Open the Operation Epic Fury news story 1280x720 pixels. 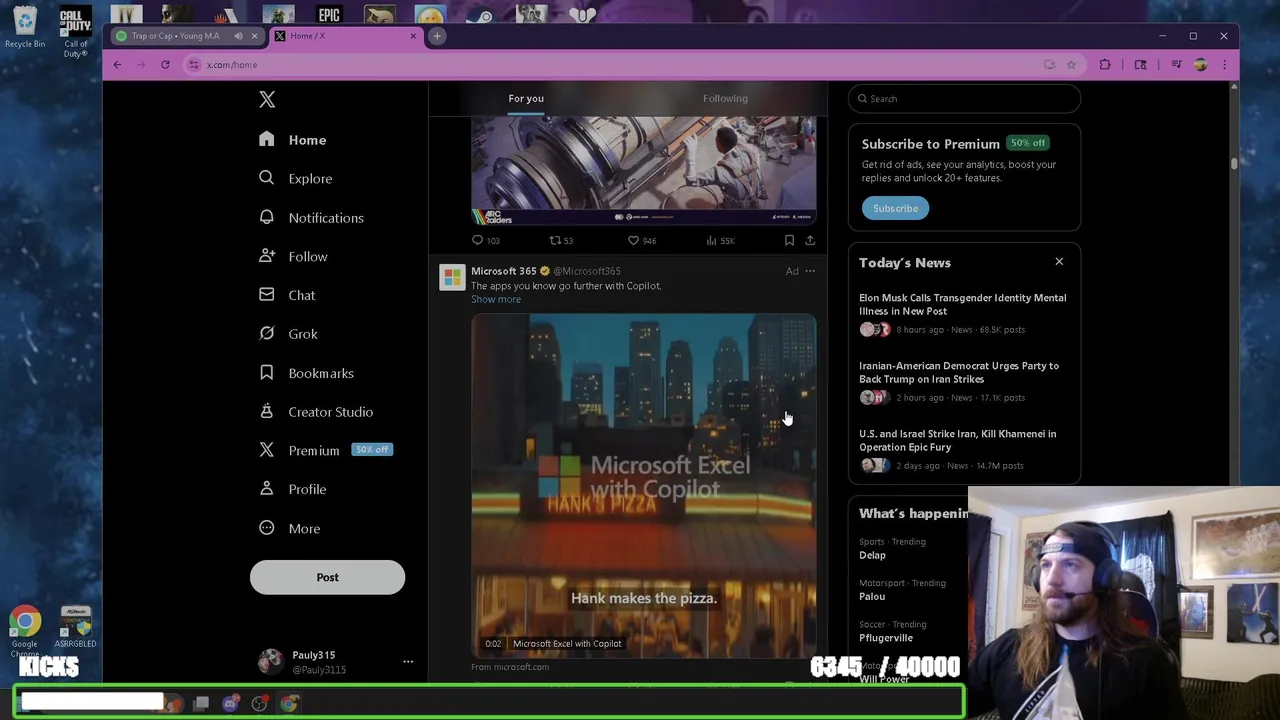click(957, 440)
